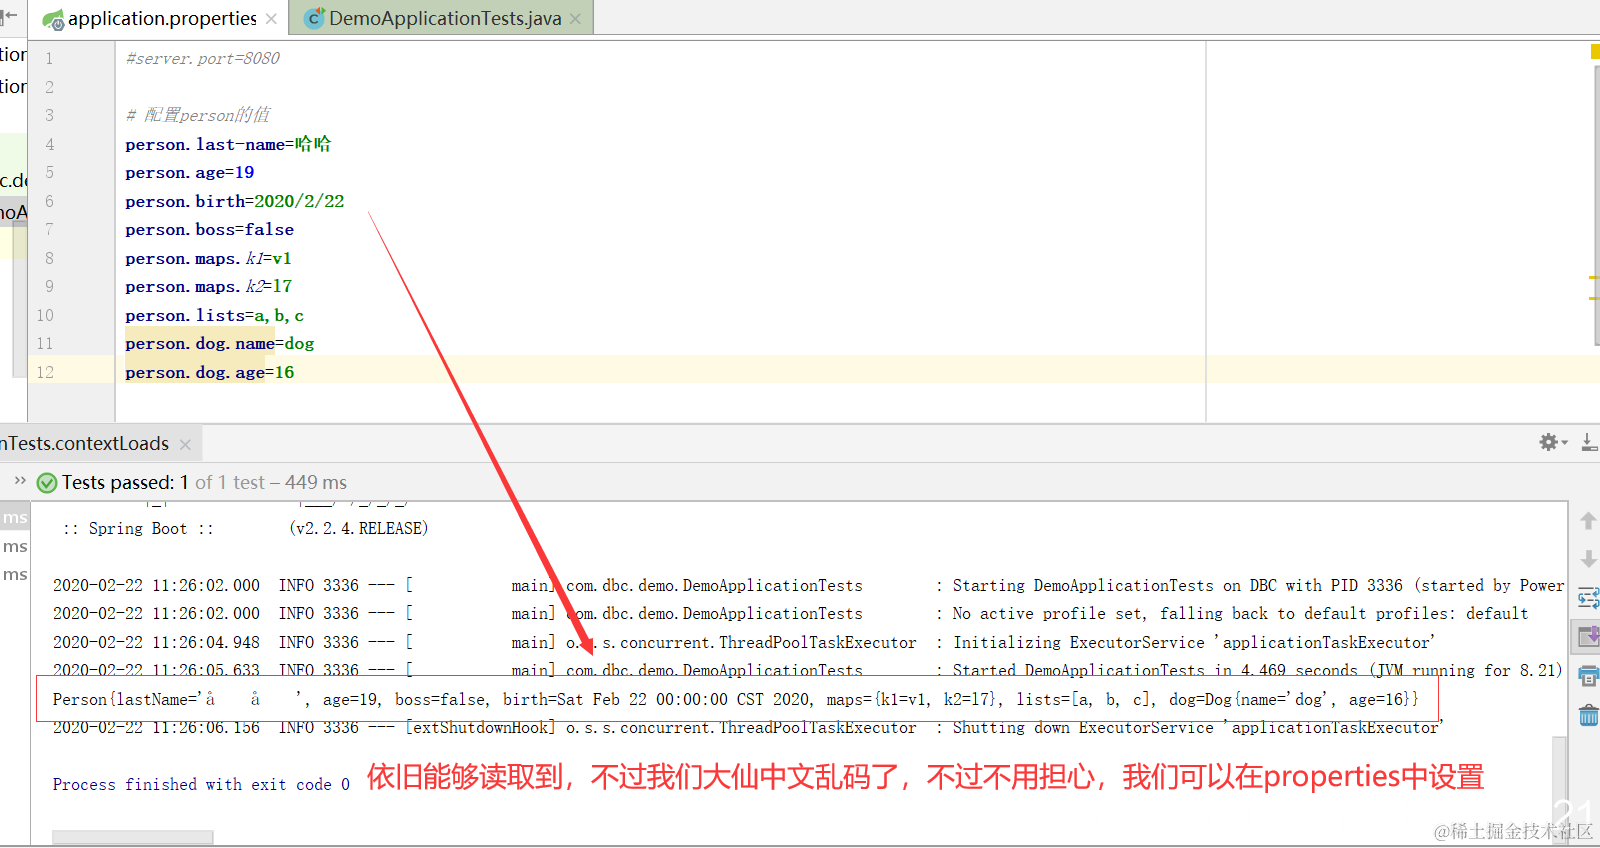Click the person.maps.k2=17 line
1600x848 pixels.
coord(209,286)
